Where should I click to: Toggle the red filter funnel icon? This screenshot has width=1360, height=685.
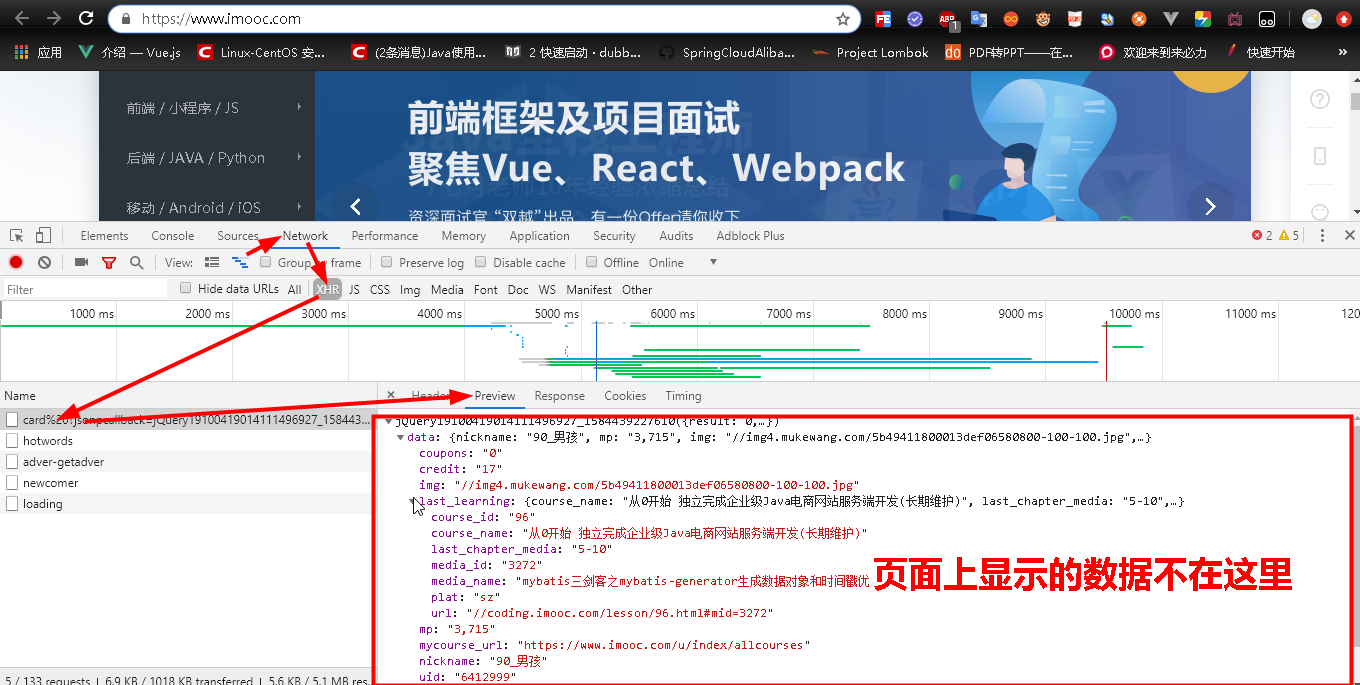point(109,262)
